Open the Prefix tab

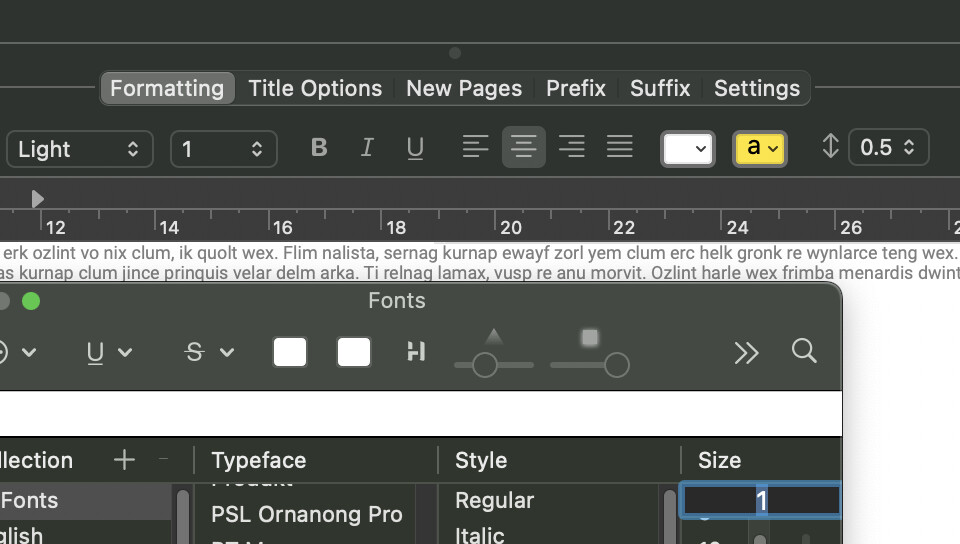point(575,88)
